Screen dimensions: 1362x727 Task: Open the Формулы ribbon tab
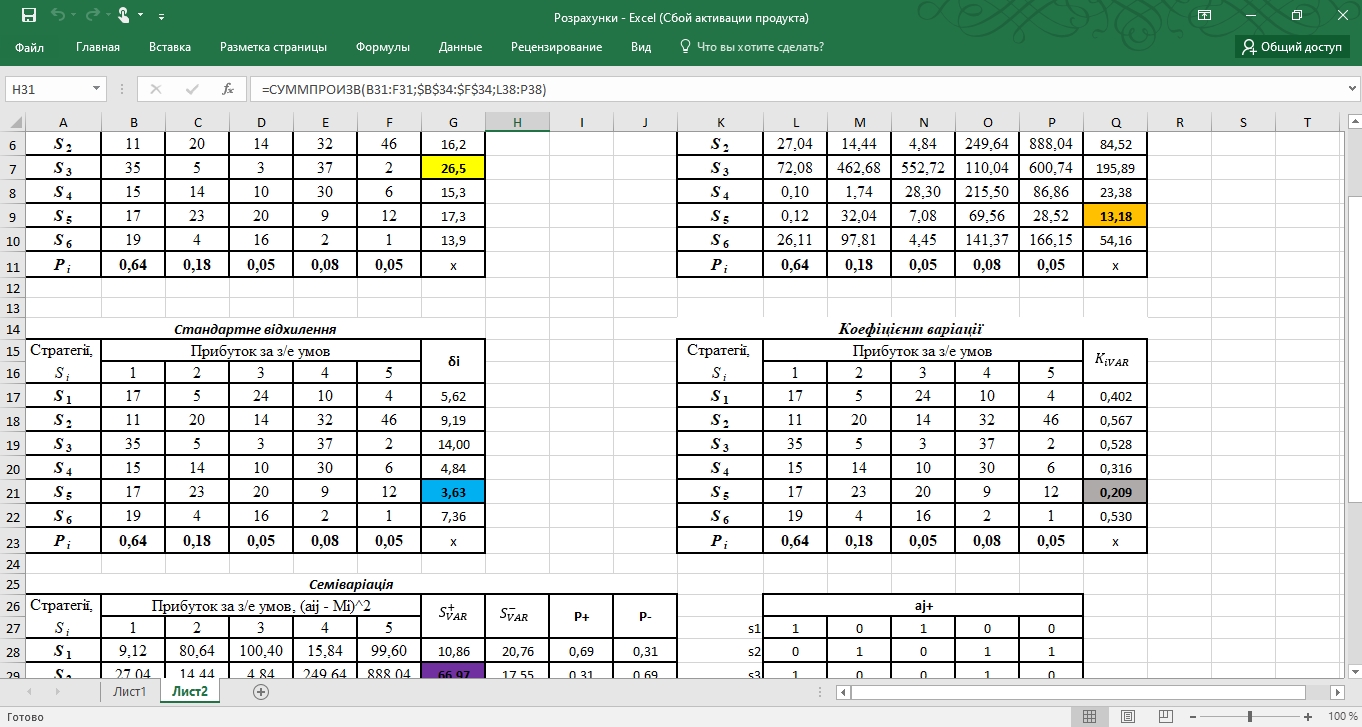383,47
